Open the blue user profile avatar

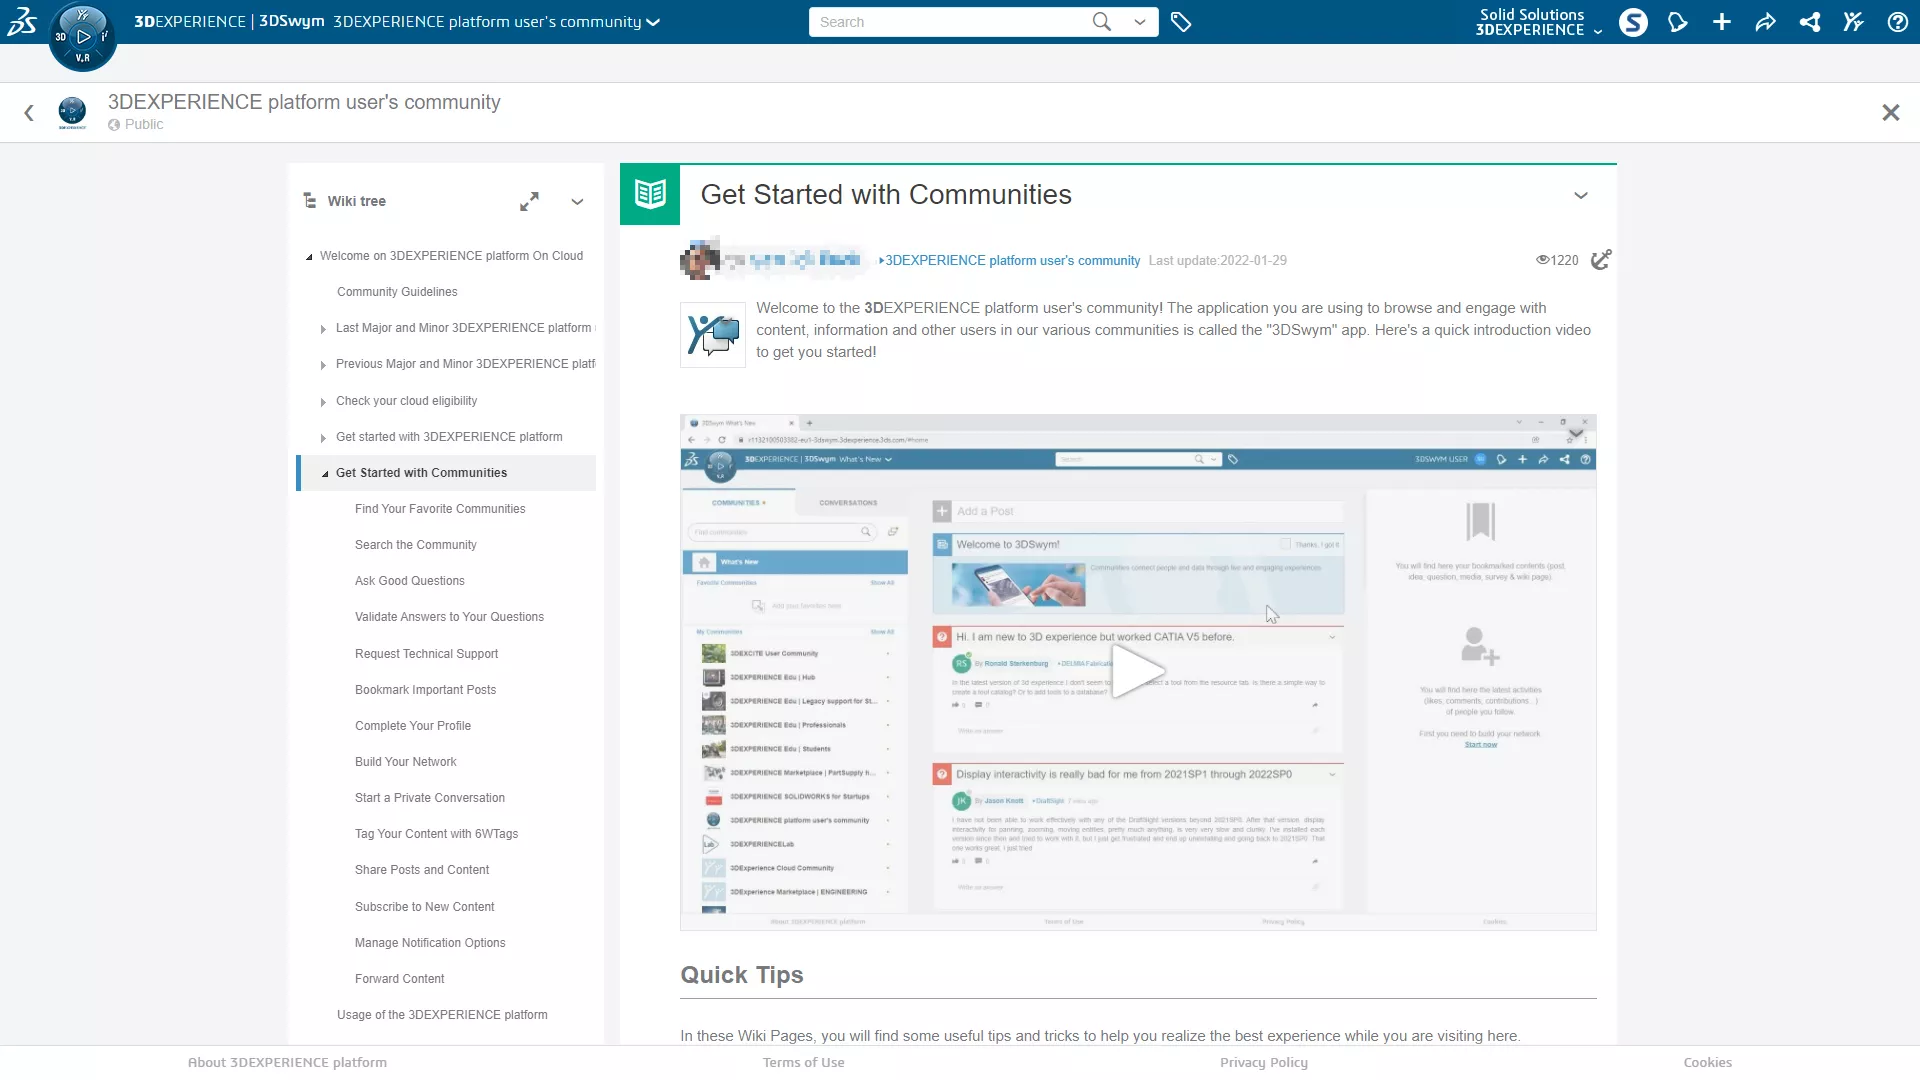click(1633, 22)
